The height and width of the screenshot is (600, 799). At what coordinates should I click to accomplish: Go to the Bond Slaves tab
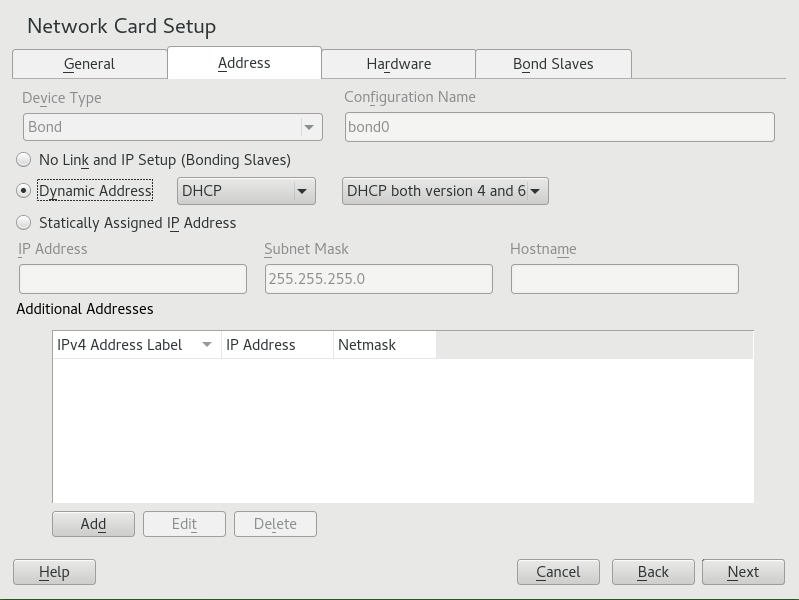click(x=553, y=64)
